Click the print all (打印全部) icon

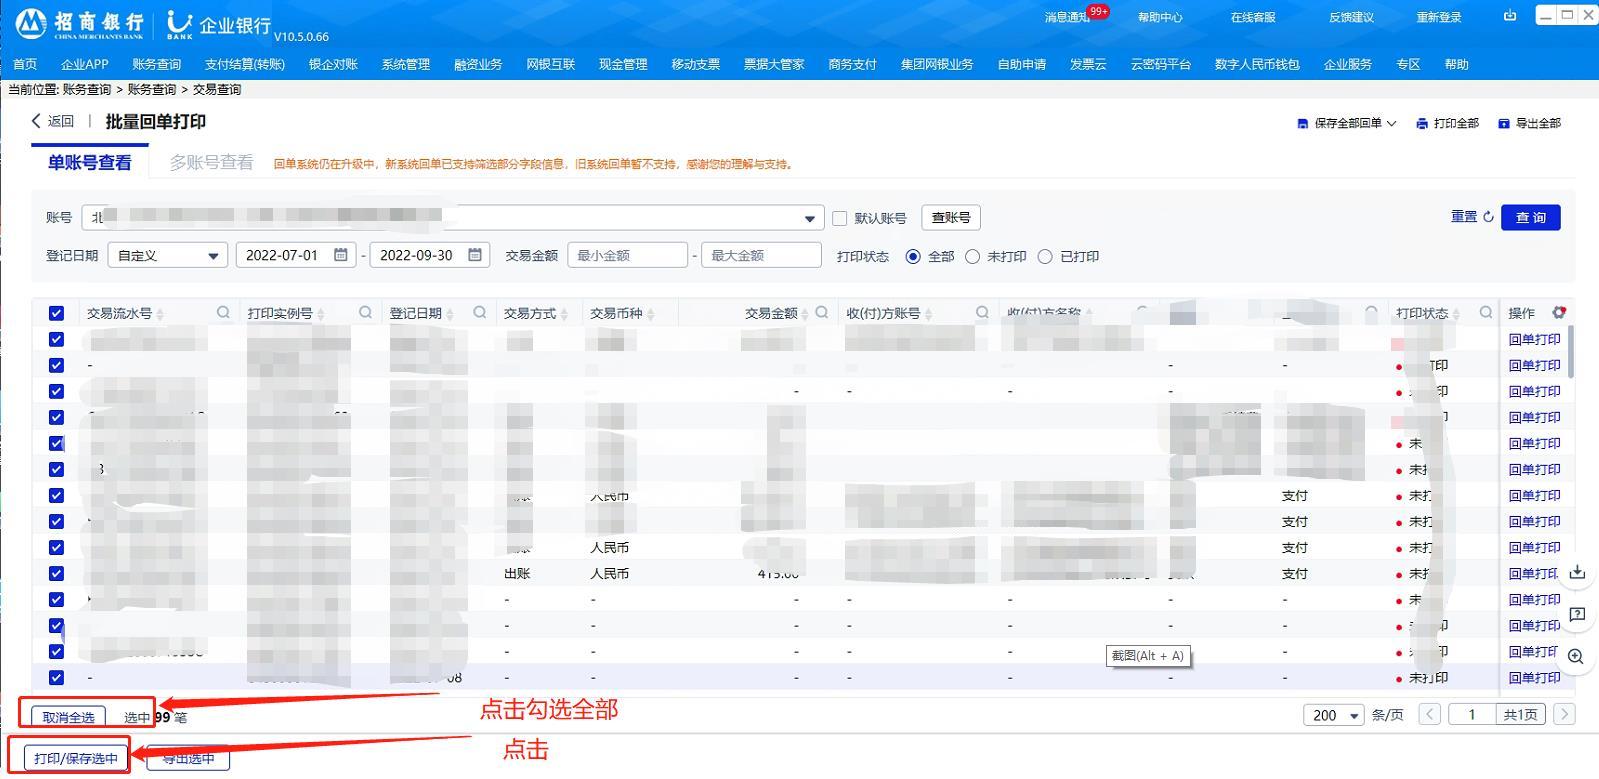pyautogui.click(x=1421, y=124)
